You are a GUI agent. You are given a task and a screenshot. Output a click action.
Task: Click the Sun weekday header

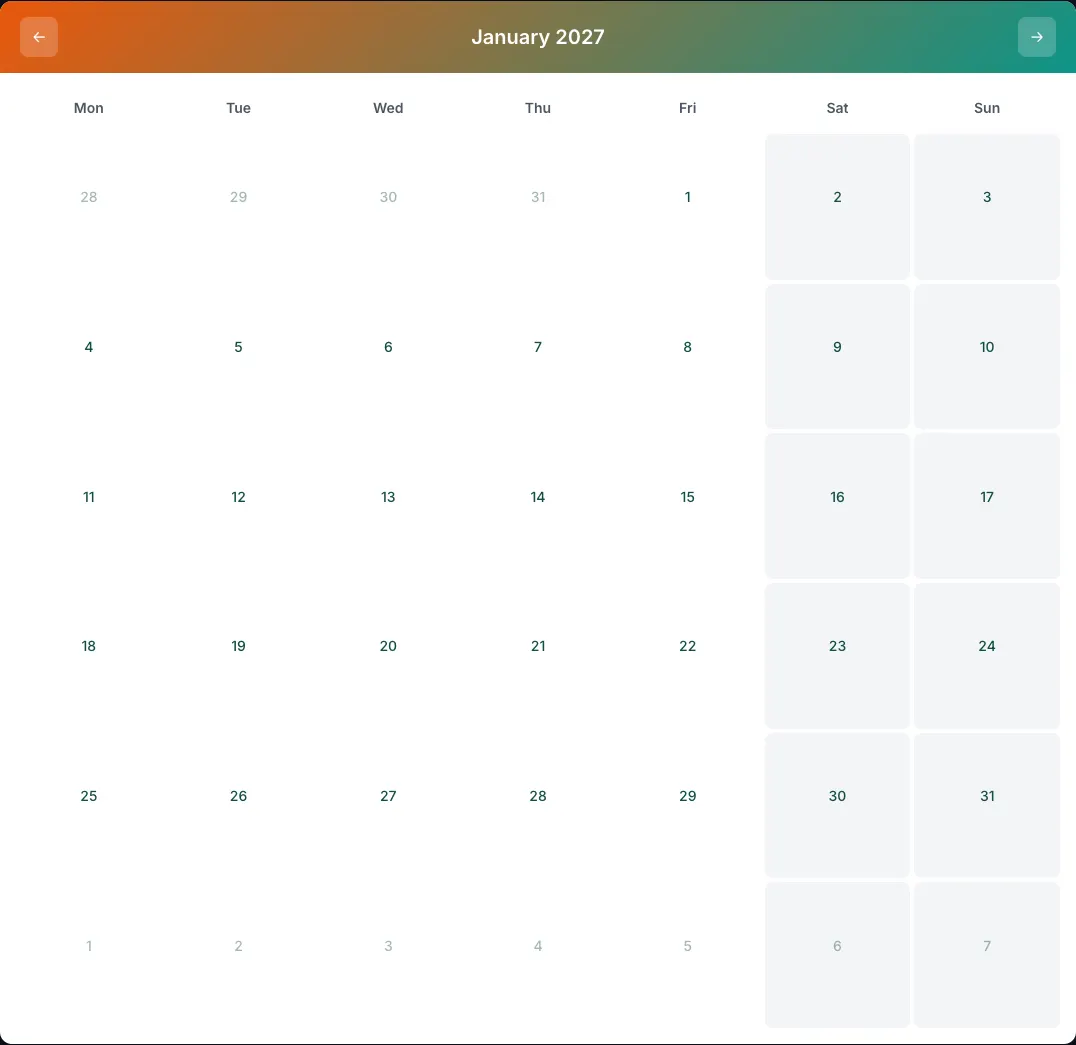coord(987,108)
